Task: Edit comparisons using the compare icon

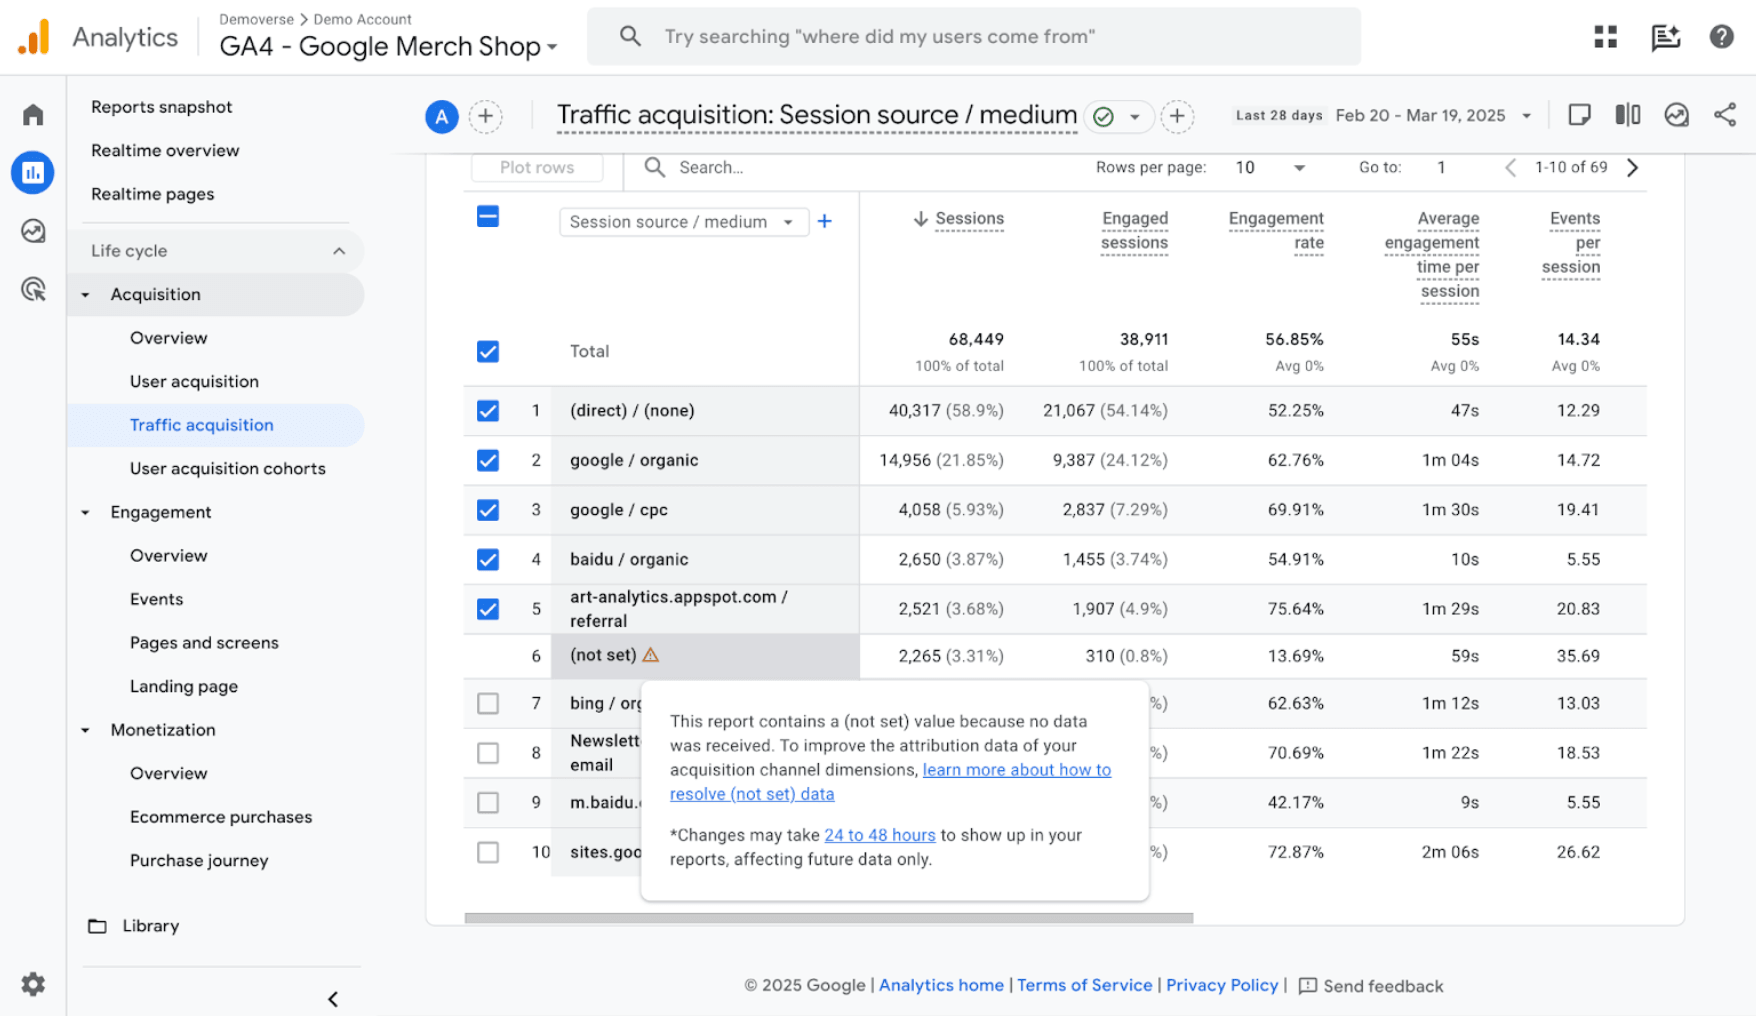Action: pyautogui.click(x=1627, y=114)
